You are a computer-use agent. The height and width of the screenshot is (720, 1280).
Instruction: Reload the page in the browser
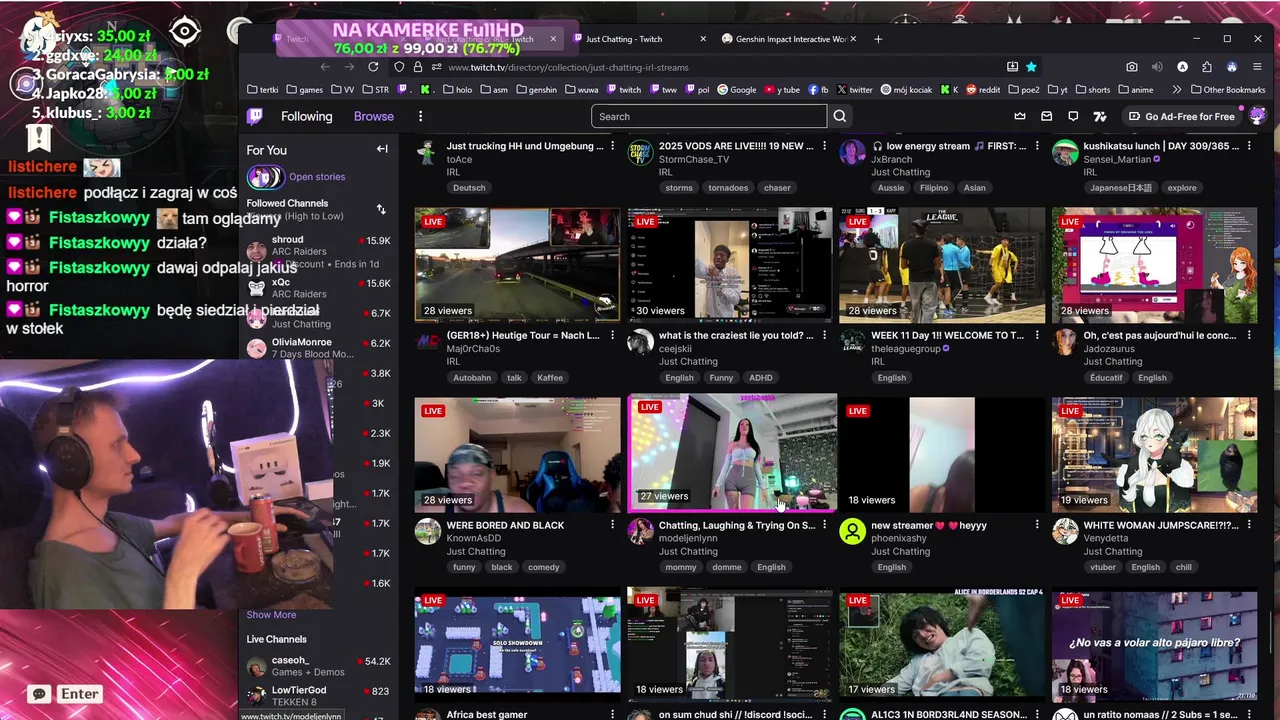click(x=373, y=67)
